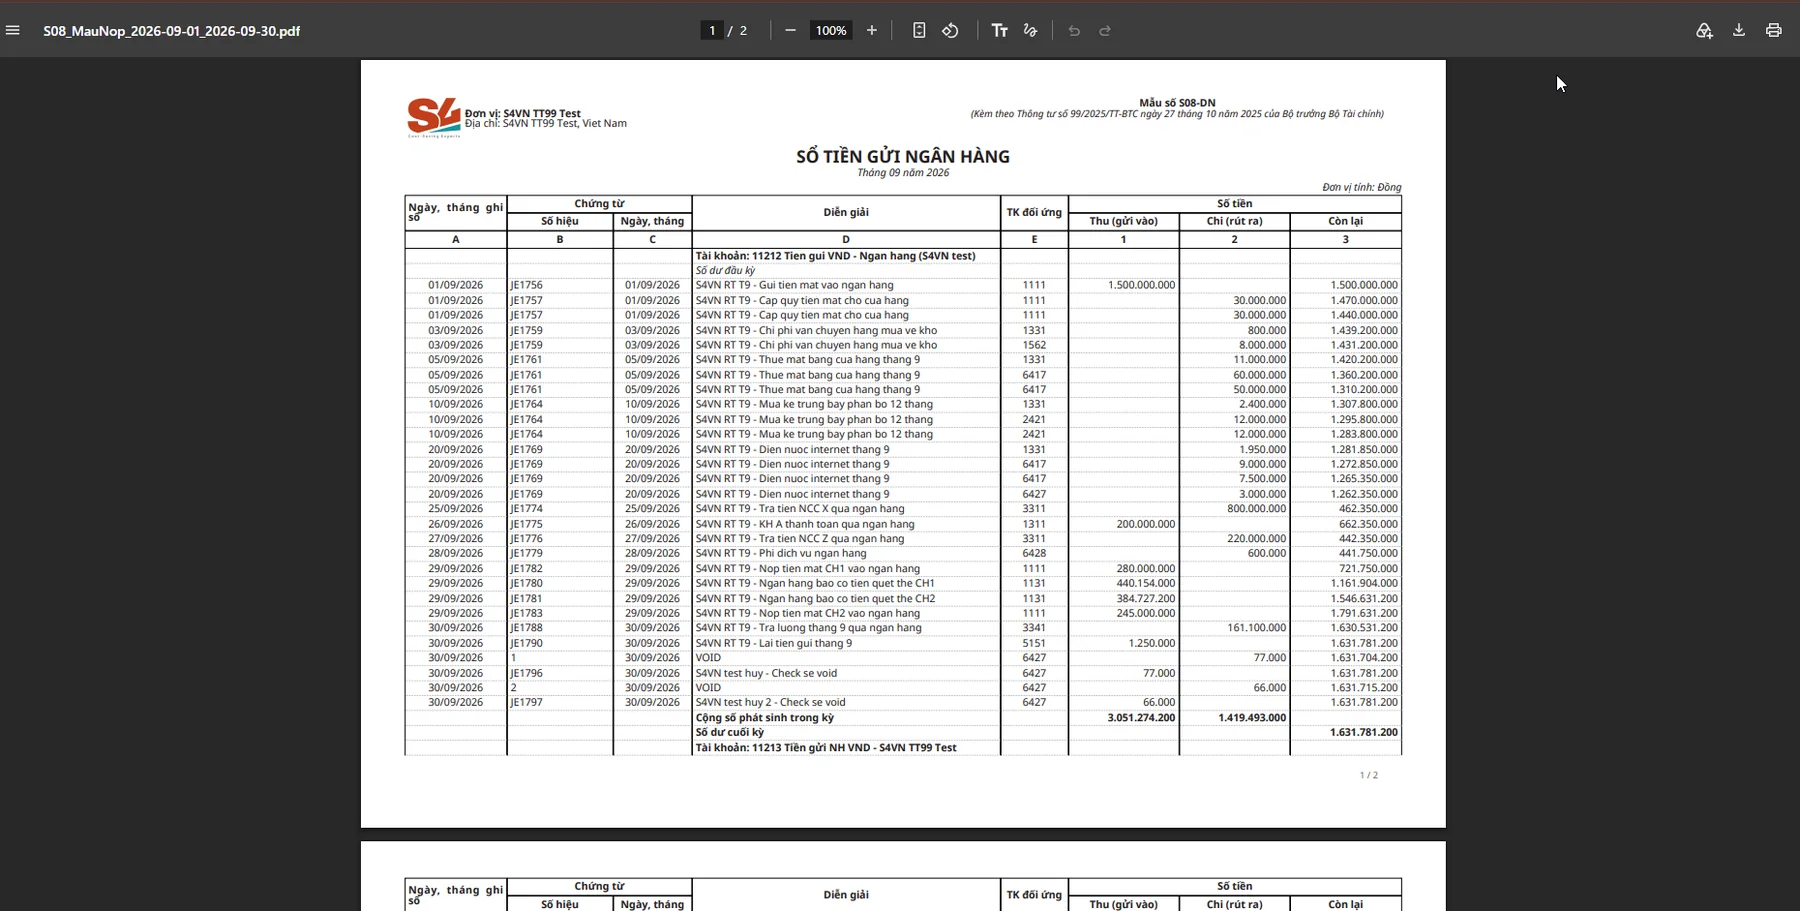Toggle fit to page icon
The image size is (1800, 911).
(x=919, y=31)
